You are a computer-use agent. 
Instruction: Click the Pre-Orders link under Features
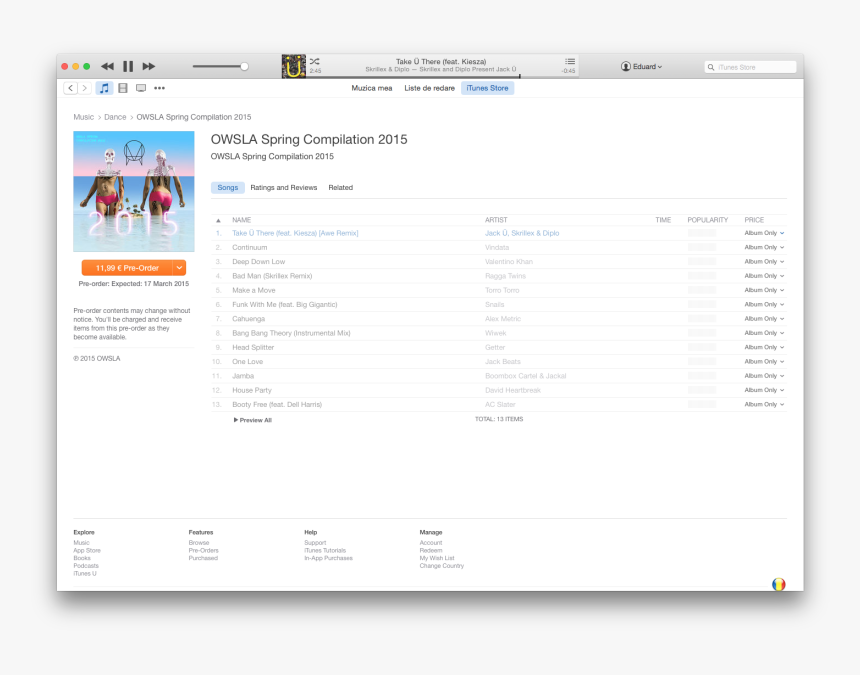click(202, 550)
